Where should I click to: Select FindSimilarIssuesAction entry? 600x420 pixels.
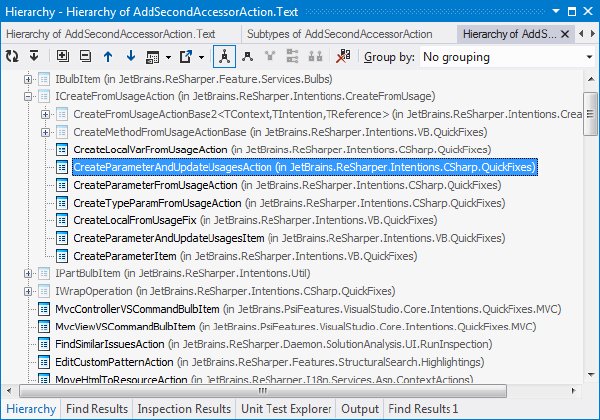tap(110, 344)
